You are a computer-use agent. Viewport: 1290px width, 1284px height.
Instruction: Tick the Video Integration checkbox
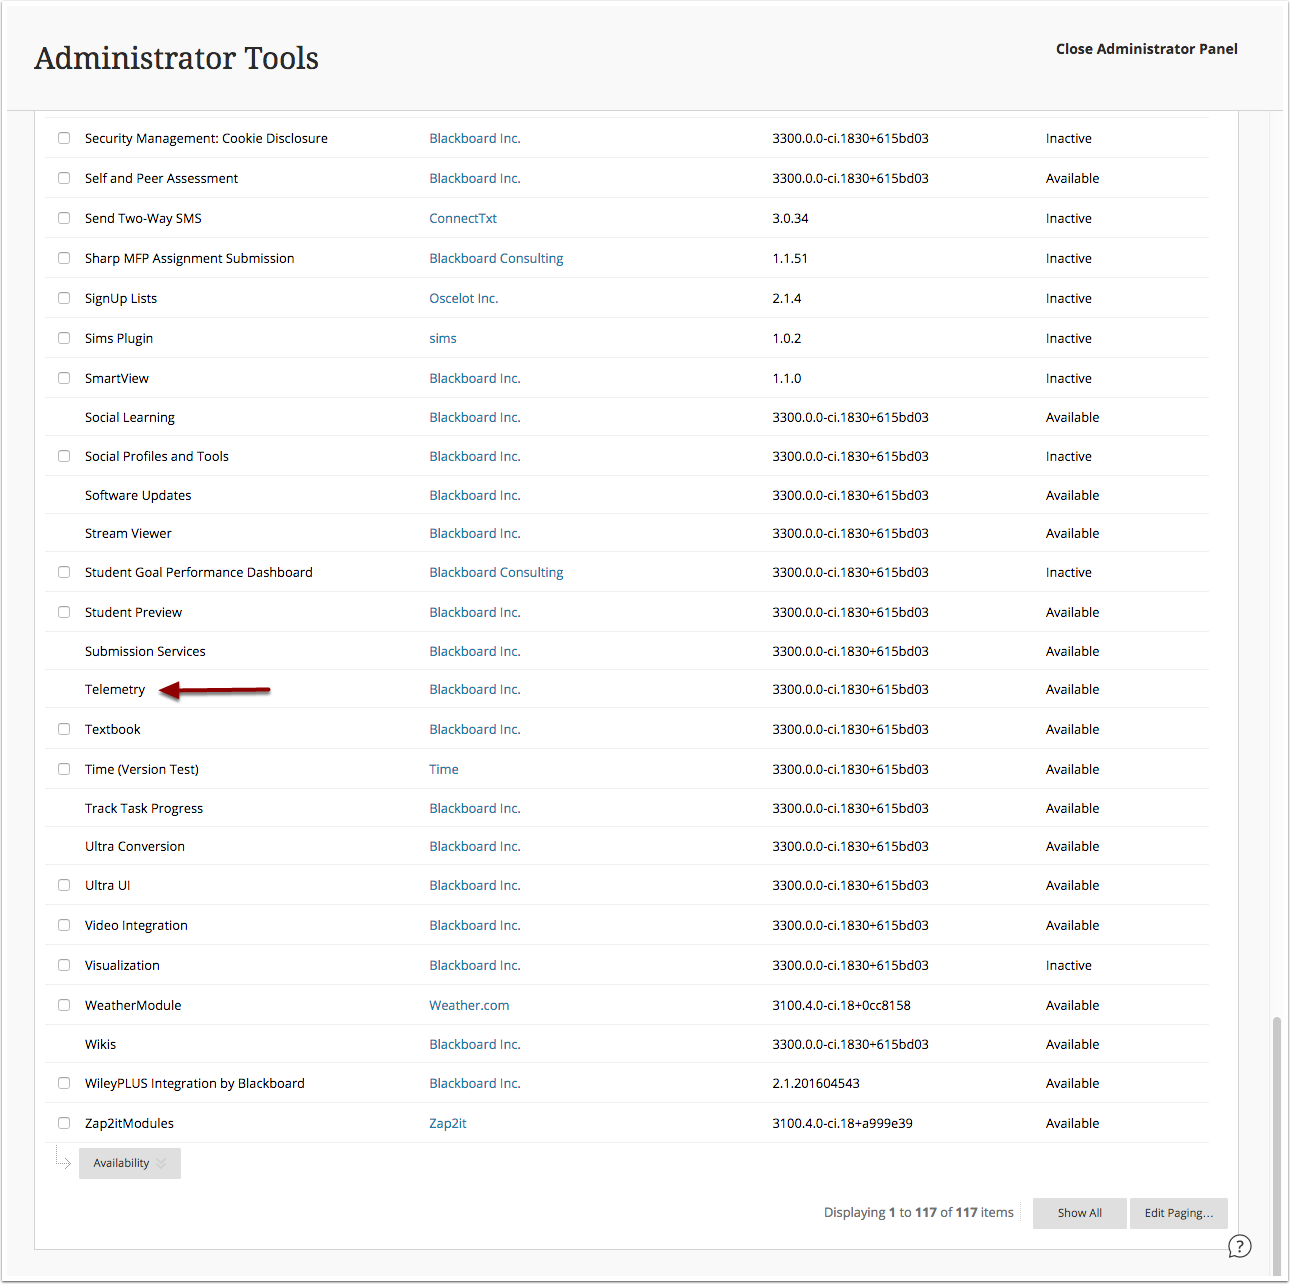click(x=64, y=925)
